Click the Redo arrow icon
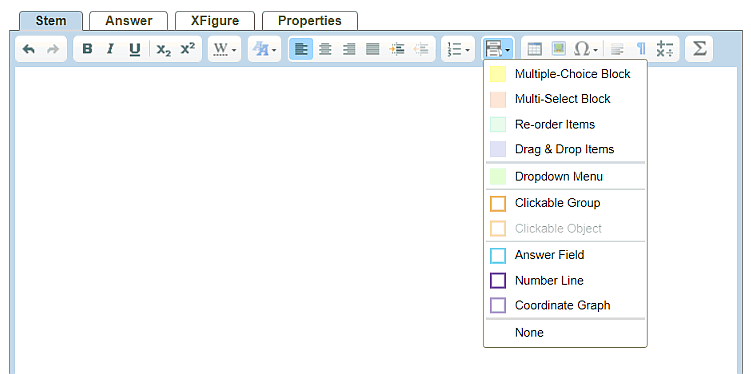751x374 pixels. click(53, 49)
